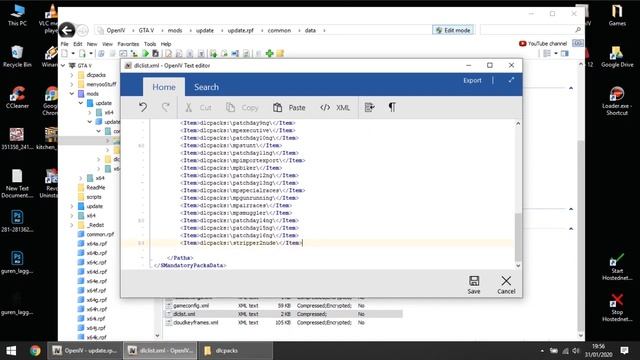
Task: Copy the selected text
Action: point(242,108)
